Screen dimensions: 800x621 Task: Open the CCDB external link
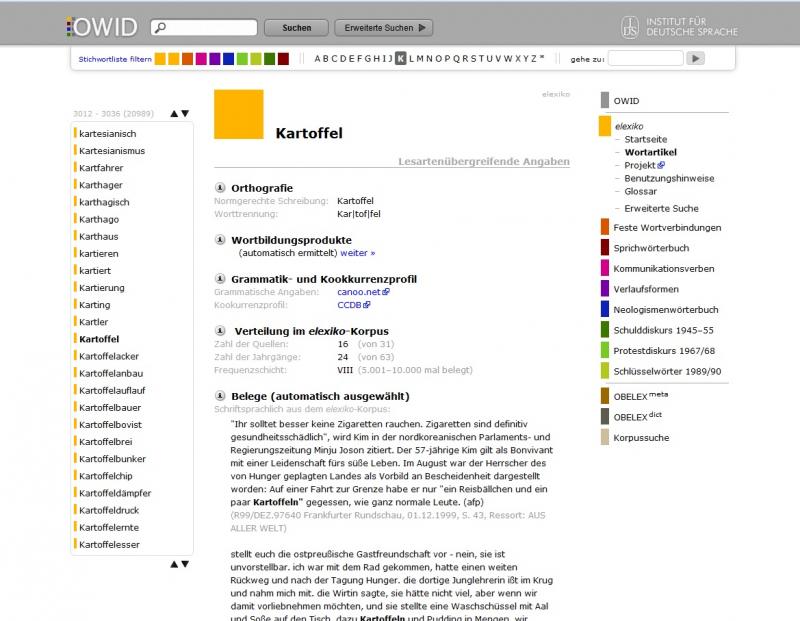354,305
